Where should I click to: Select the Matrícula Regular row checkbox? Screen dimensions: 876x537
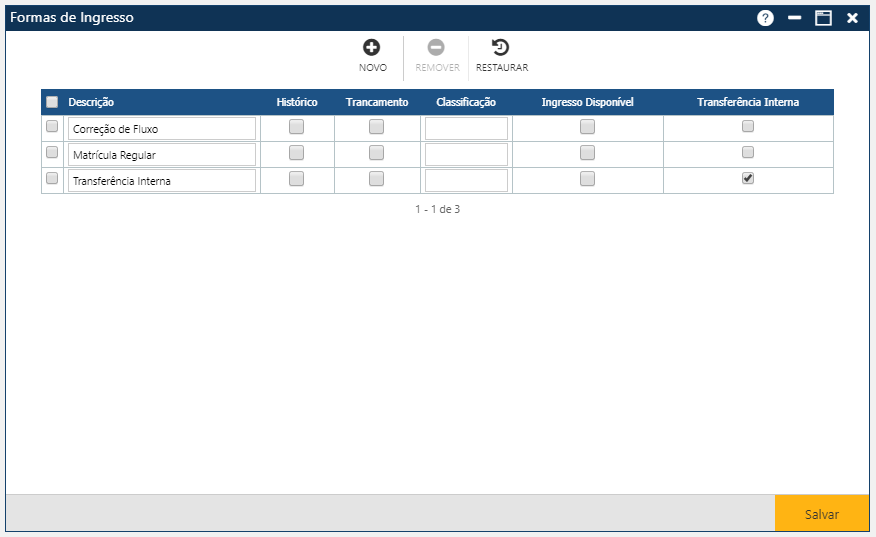[52, 152]
